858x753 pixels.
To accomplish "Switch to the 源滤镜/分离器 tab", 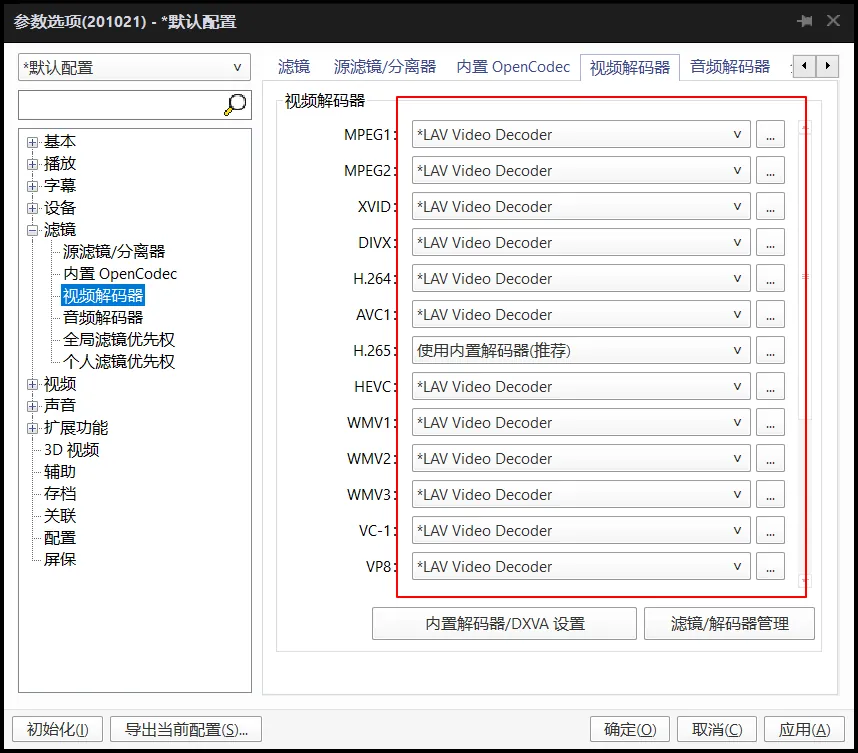I will 385,66.
